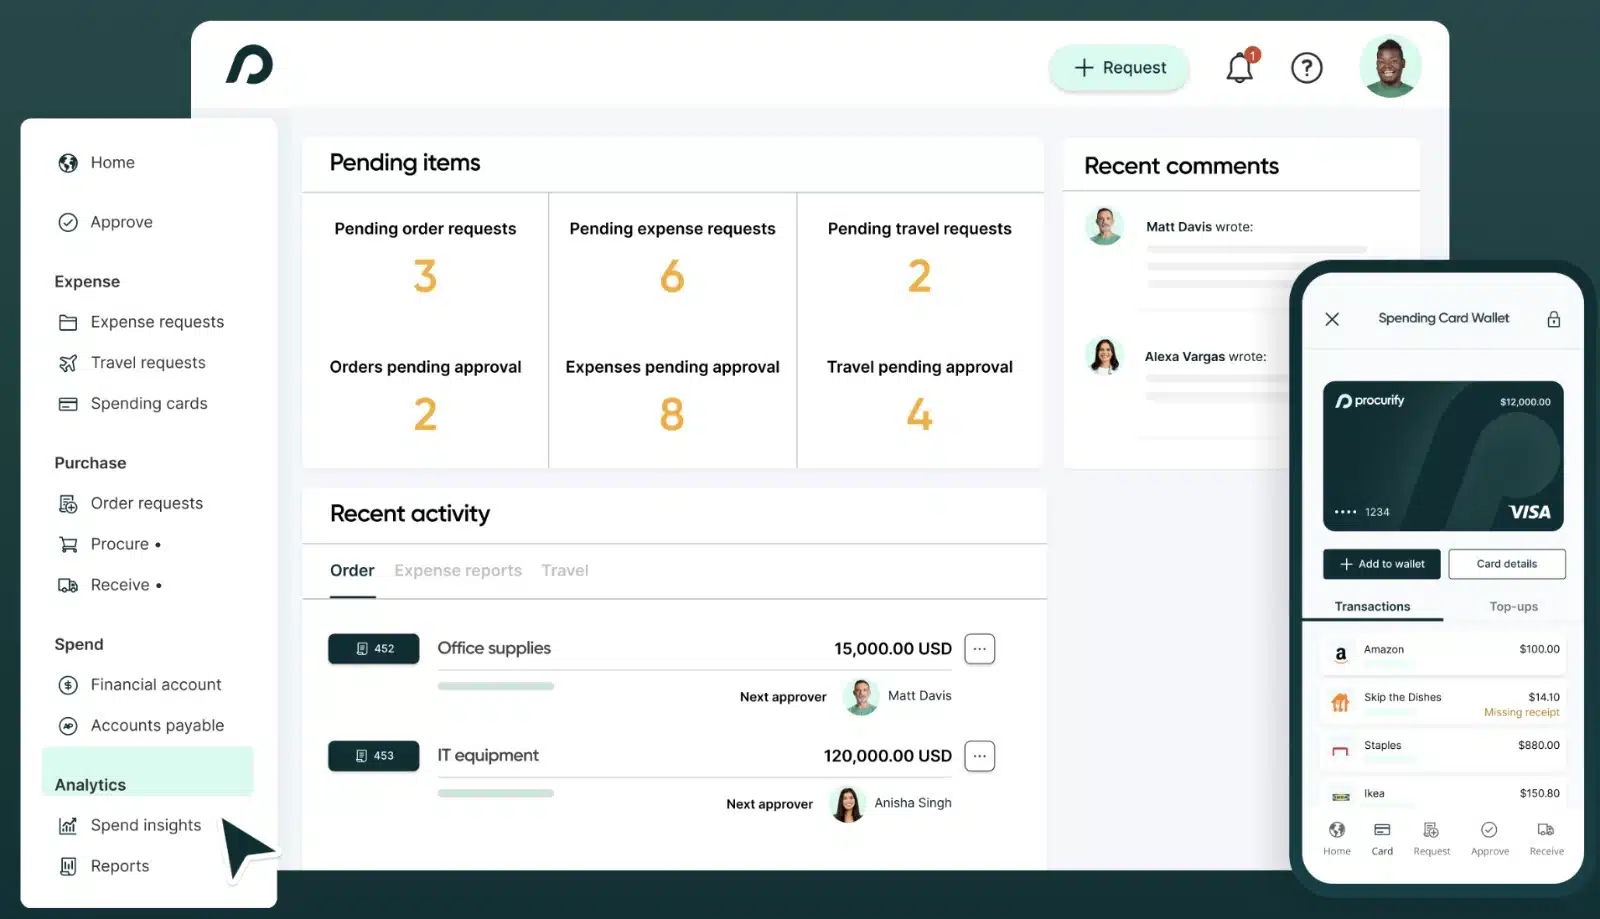Open the options menu for Office supplies order
1600x919 pixels.
[979, 648]
